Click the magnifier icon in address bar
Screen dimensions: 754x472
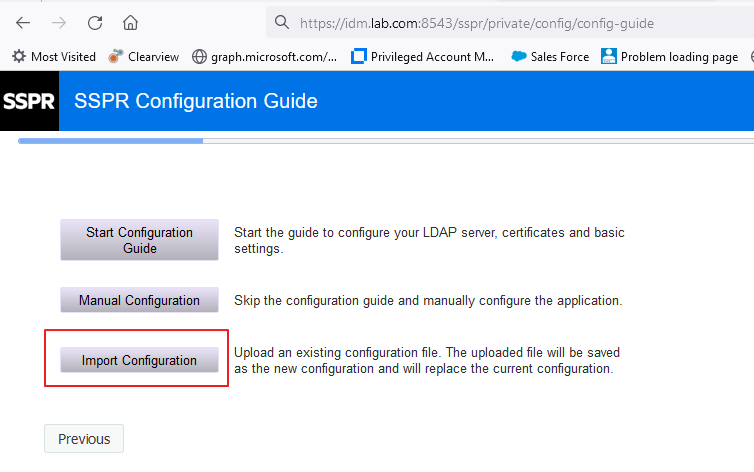pos(282,22)
